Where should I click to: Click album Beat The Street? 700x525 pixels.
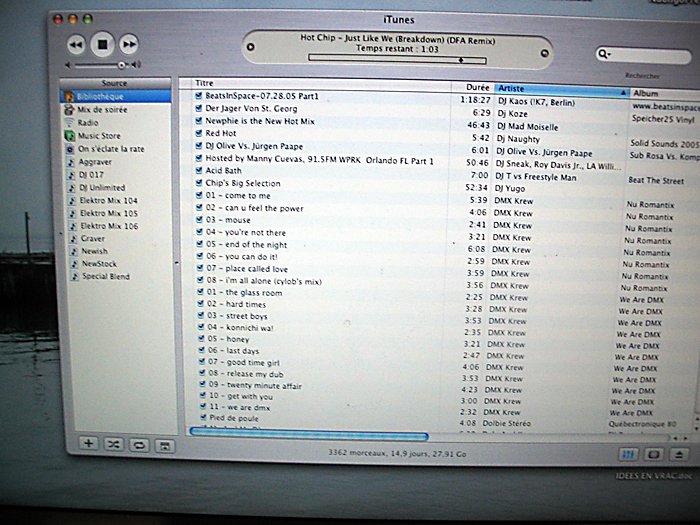coord(656,181)
